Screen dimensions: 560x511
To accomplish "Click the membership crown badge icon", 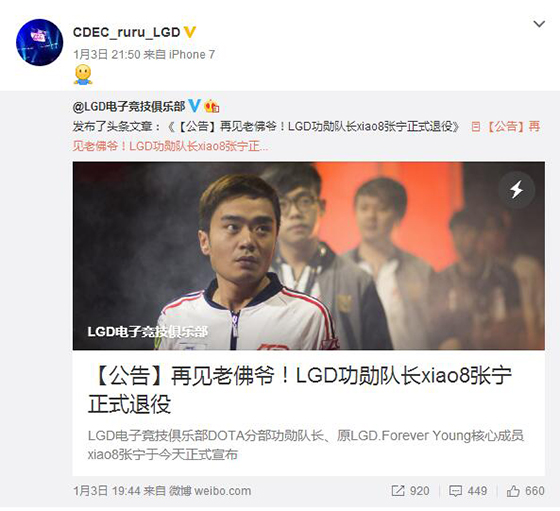I will pos(211,106).
